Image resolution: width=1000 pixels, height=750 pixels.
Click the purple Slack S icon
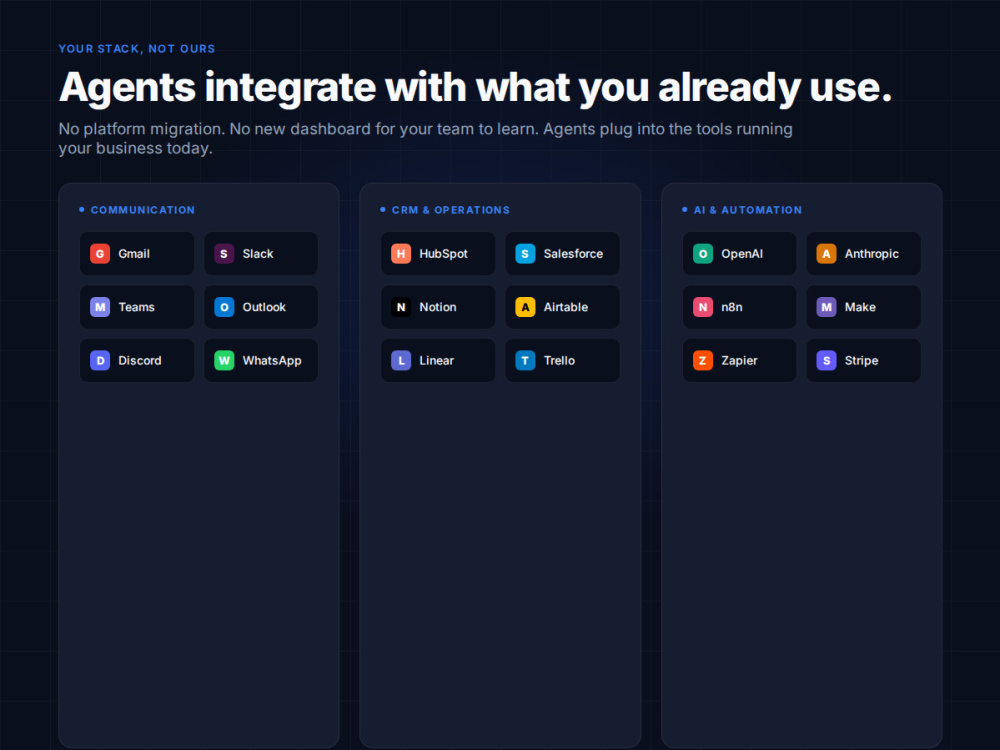click(x=224, y=254)
